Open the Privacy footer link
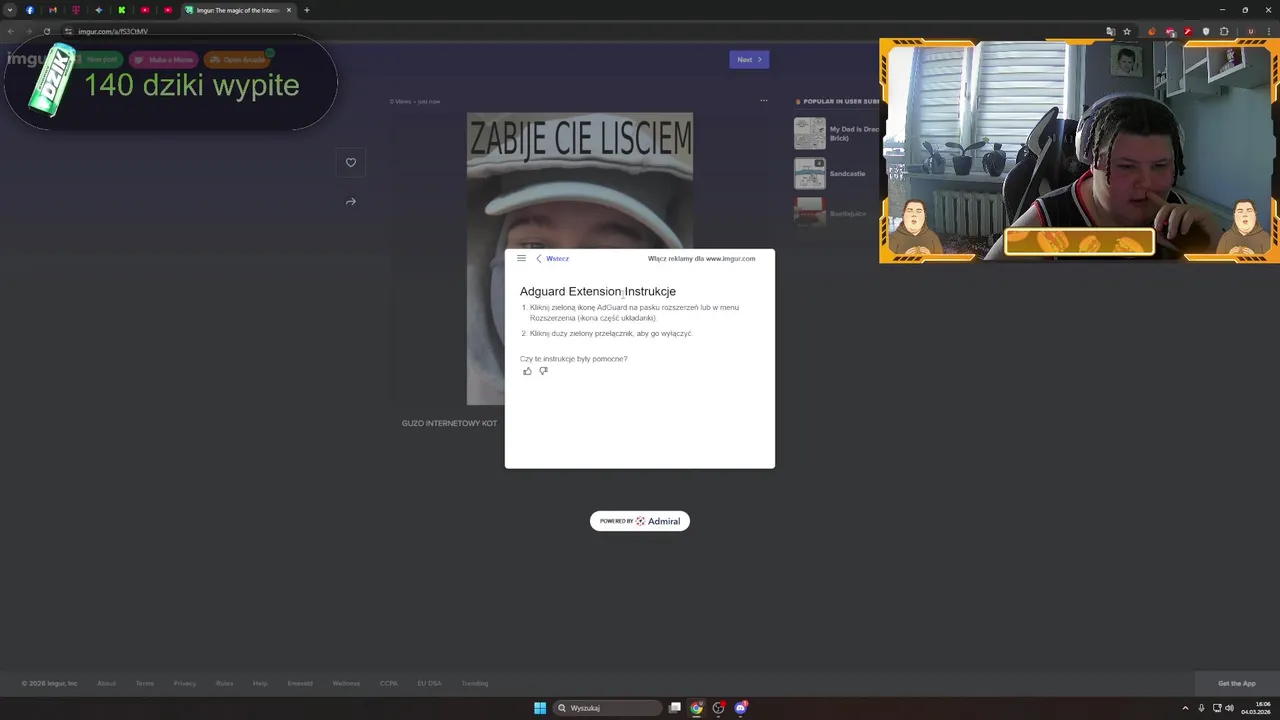This screenshot has height=720, width=1280. [185, 683]
